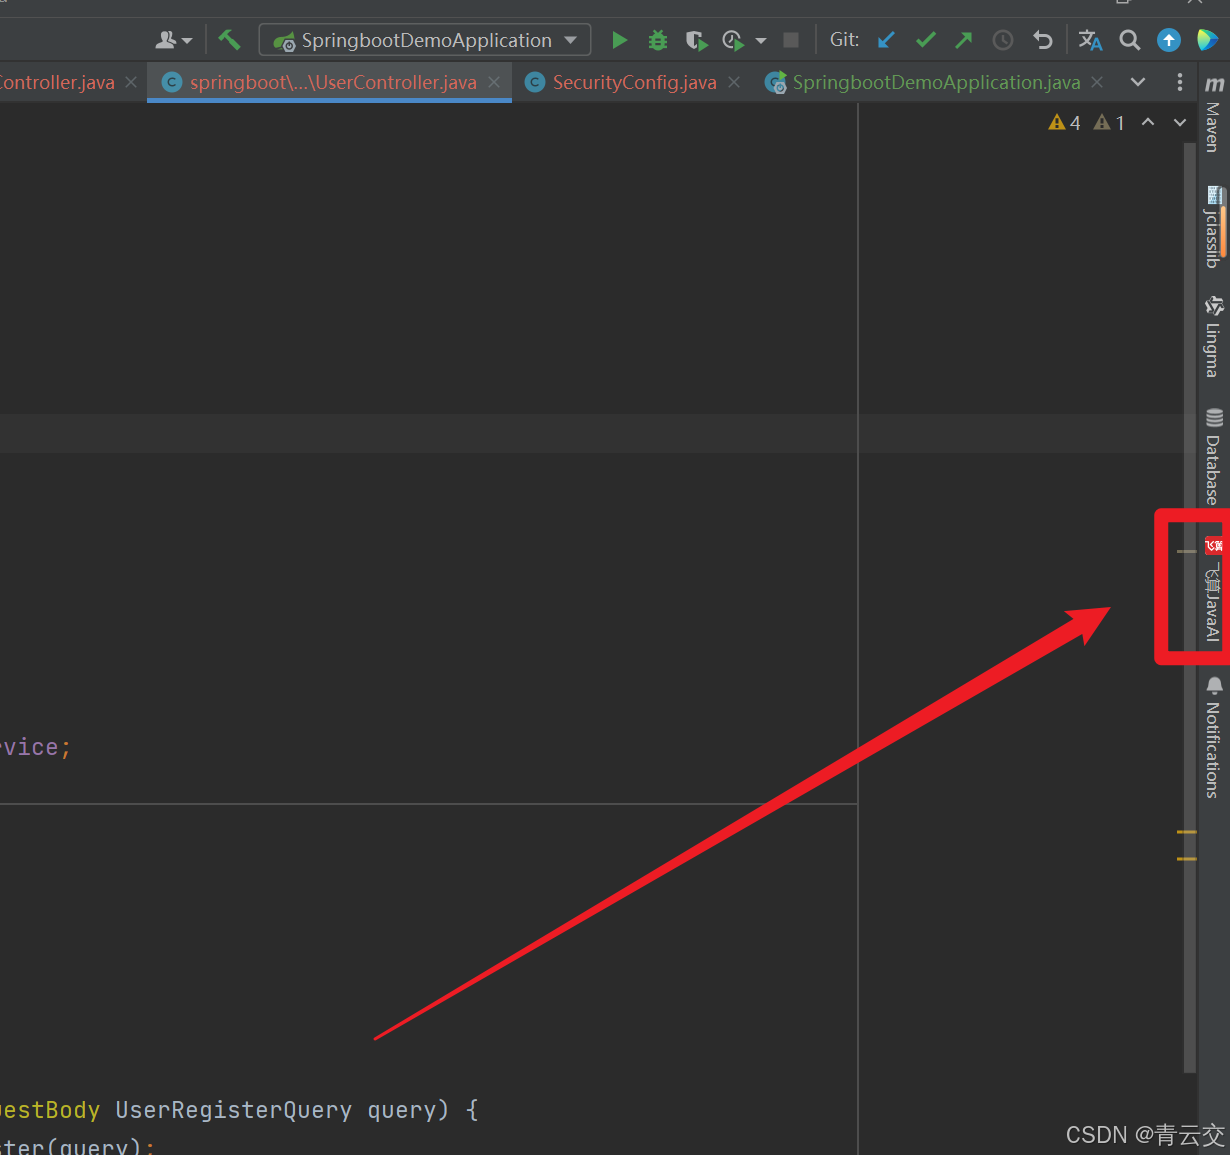Push commits with Git arrow icon
The image size is (1230, 1155).
click(x=964, y=40)
